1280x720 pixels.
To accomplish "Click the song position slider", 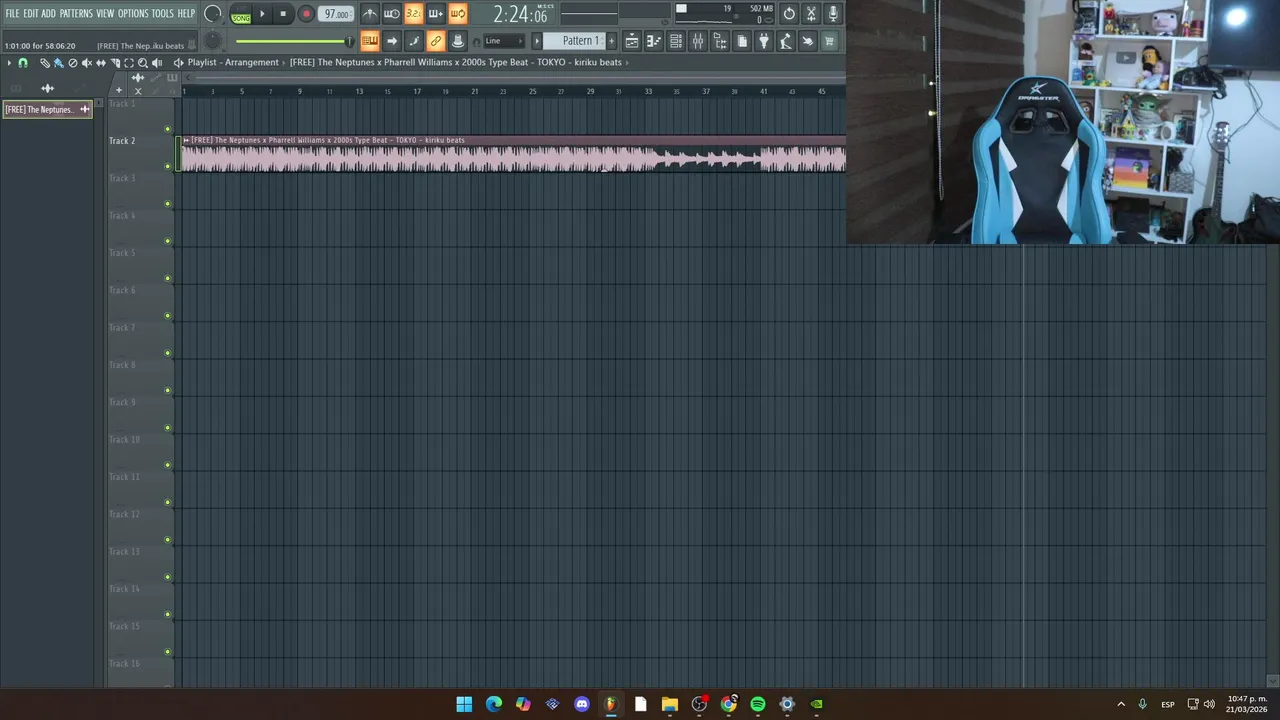I will 295,41.
